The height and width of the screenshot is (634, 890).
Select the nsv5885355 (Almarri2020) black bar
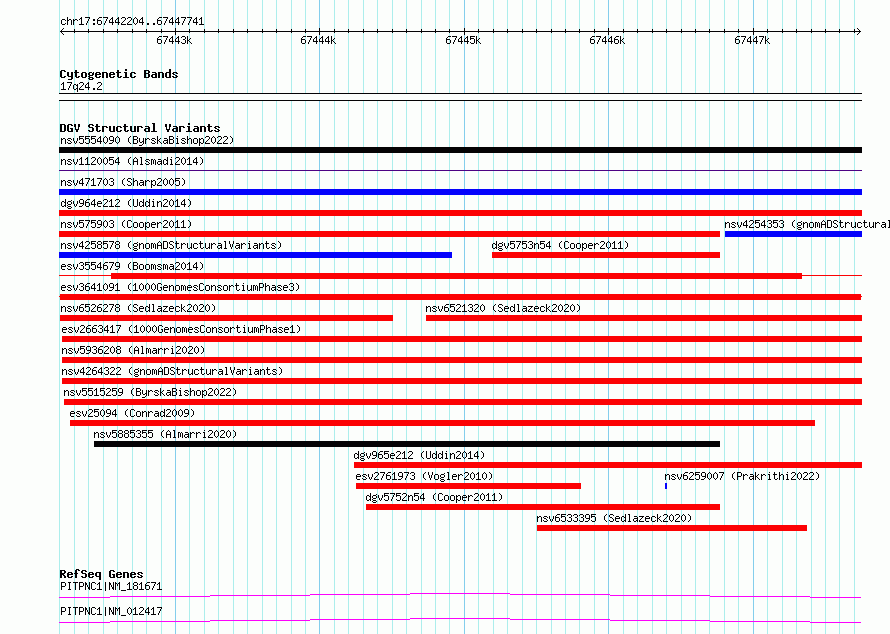407,444
